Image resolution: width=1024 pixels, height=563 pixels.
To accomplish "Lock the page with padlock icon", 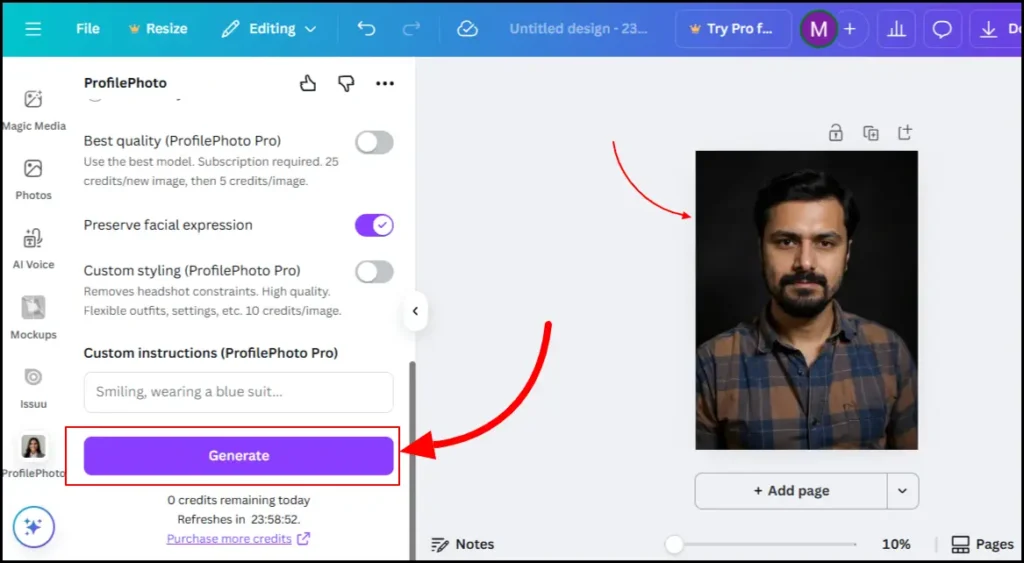I will click(x=835, y=133).
